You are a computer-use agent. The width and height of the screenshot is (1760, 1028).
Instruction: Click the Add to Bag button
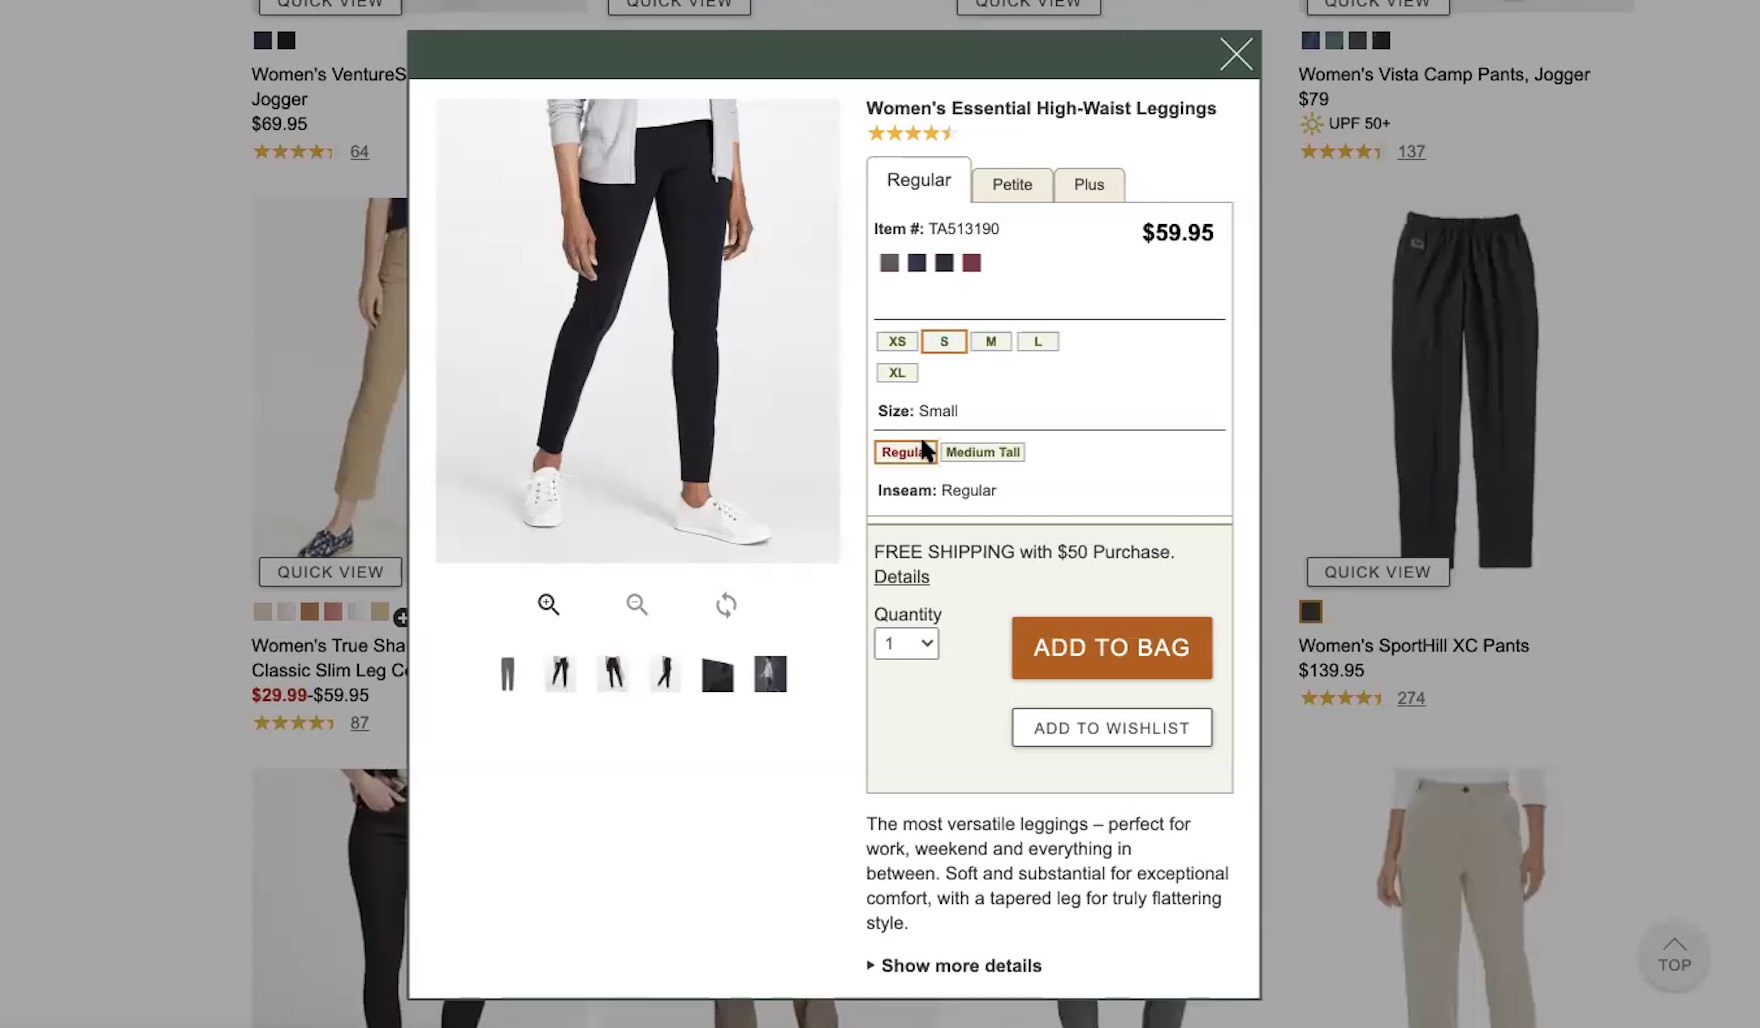pyautogui.click(x=1111, y=648)
